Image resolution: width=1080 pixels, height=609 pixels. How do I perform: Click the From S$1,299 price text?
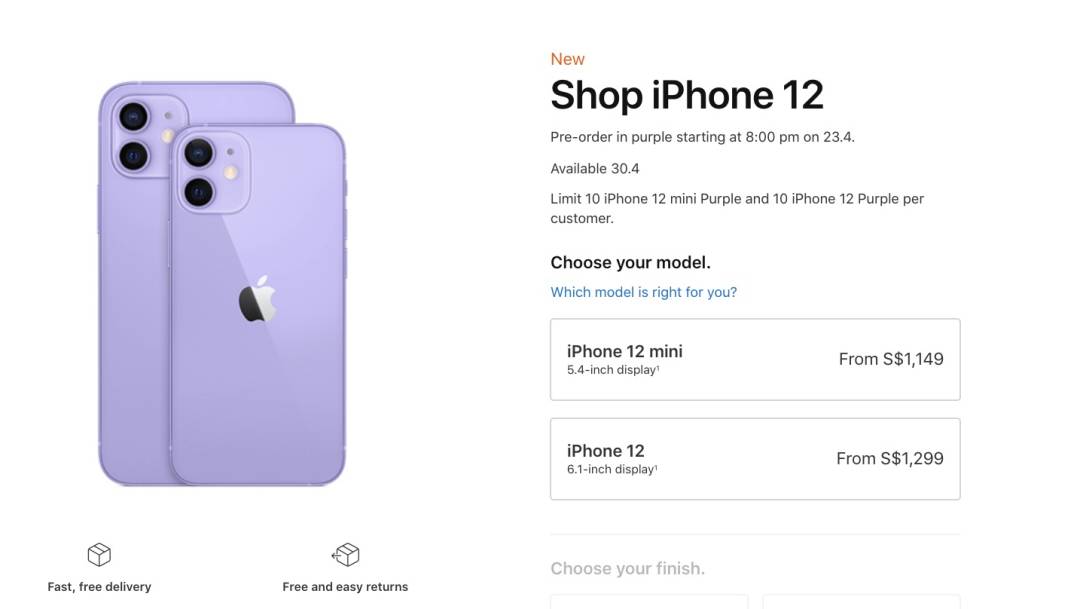pyautogui.click(x=889, y=457)
